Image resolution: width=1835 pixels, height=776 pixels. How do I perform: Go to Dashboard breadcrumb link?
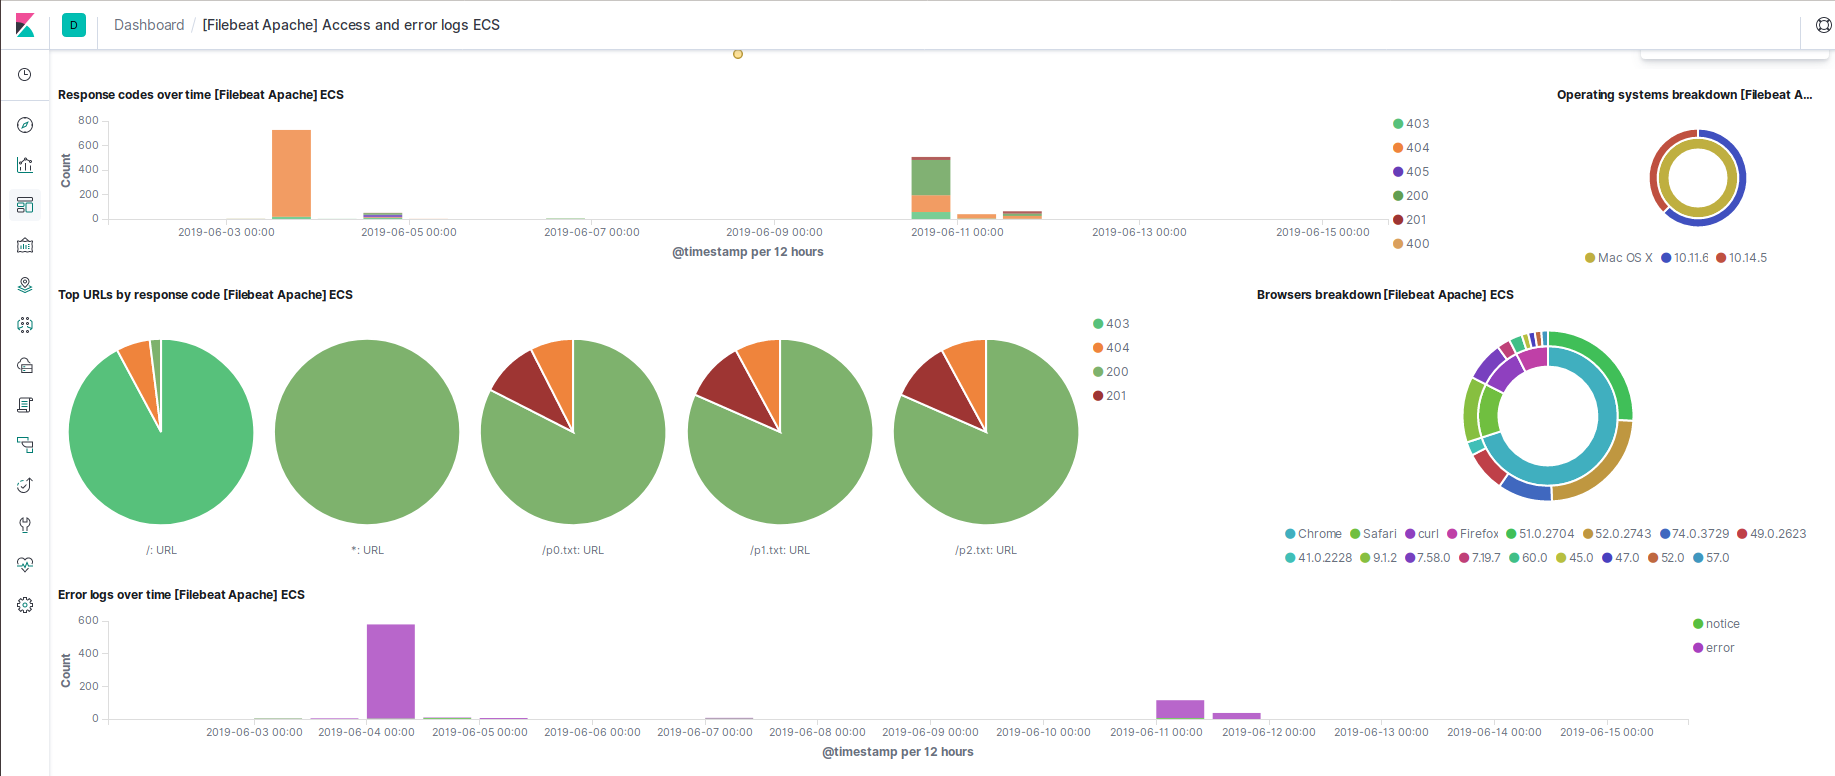click(x=149, y=25)
